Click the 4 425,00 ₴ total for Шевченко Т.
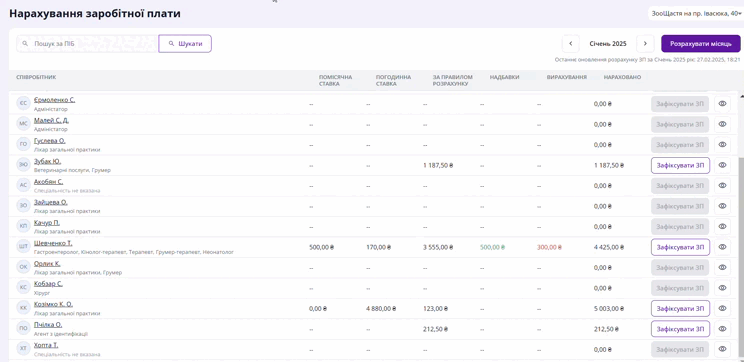Image resolution: width=744 pixels, height=362 pixels. pyautogui.click(x=609, y=247)
